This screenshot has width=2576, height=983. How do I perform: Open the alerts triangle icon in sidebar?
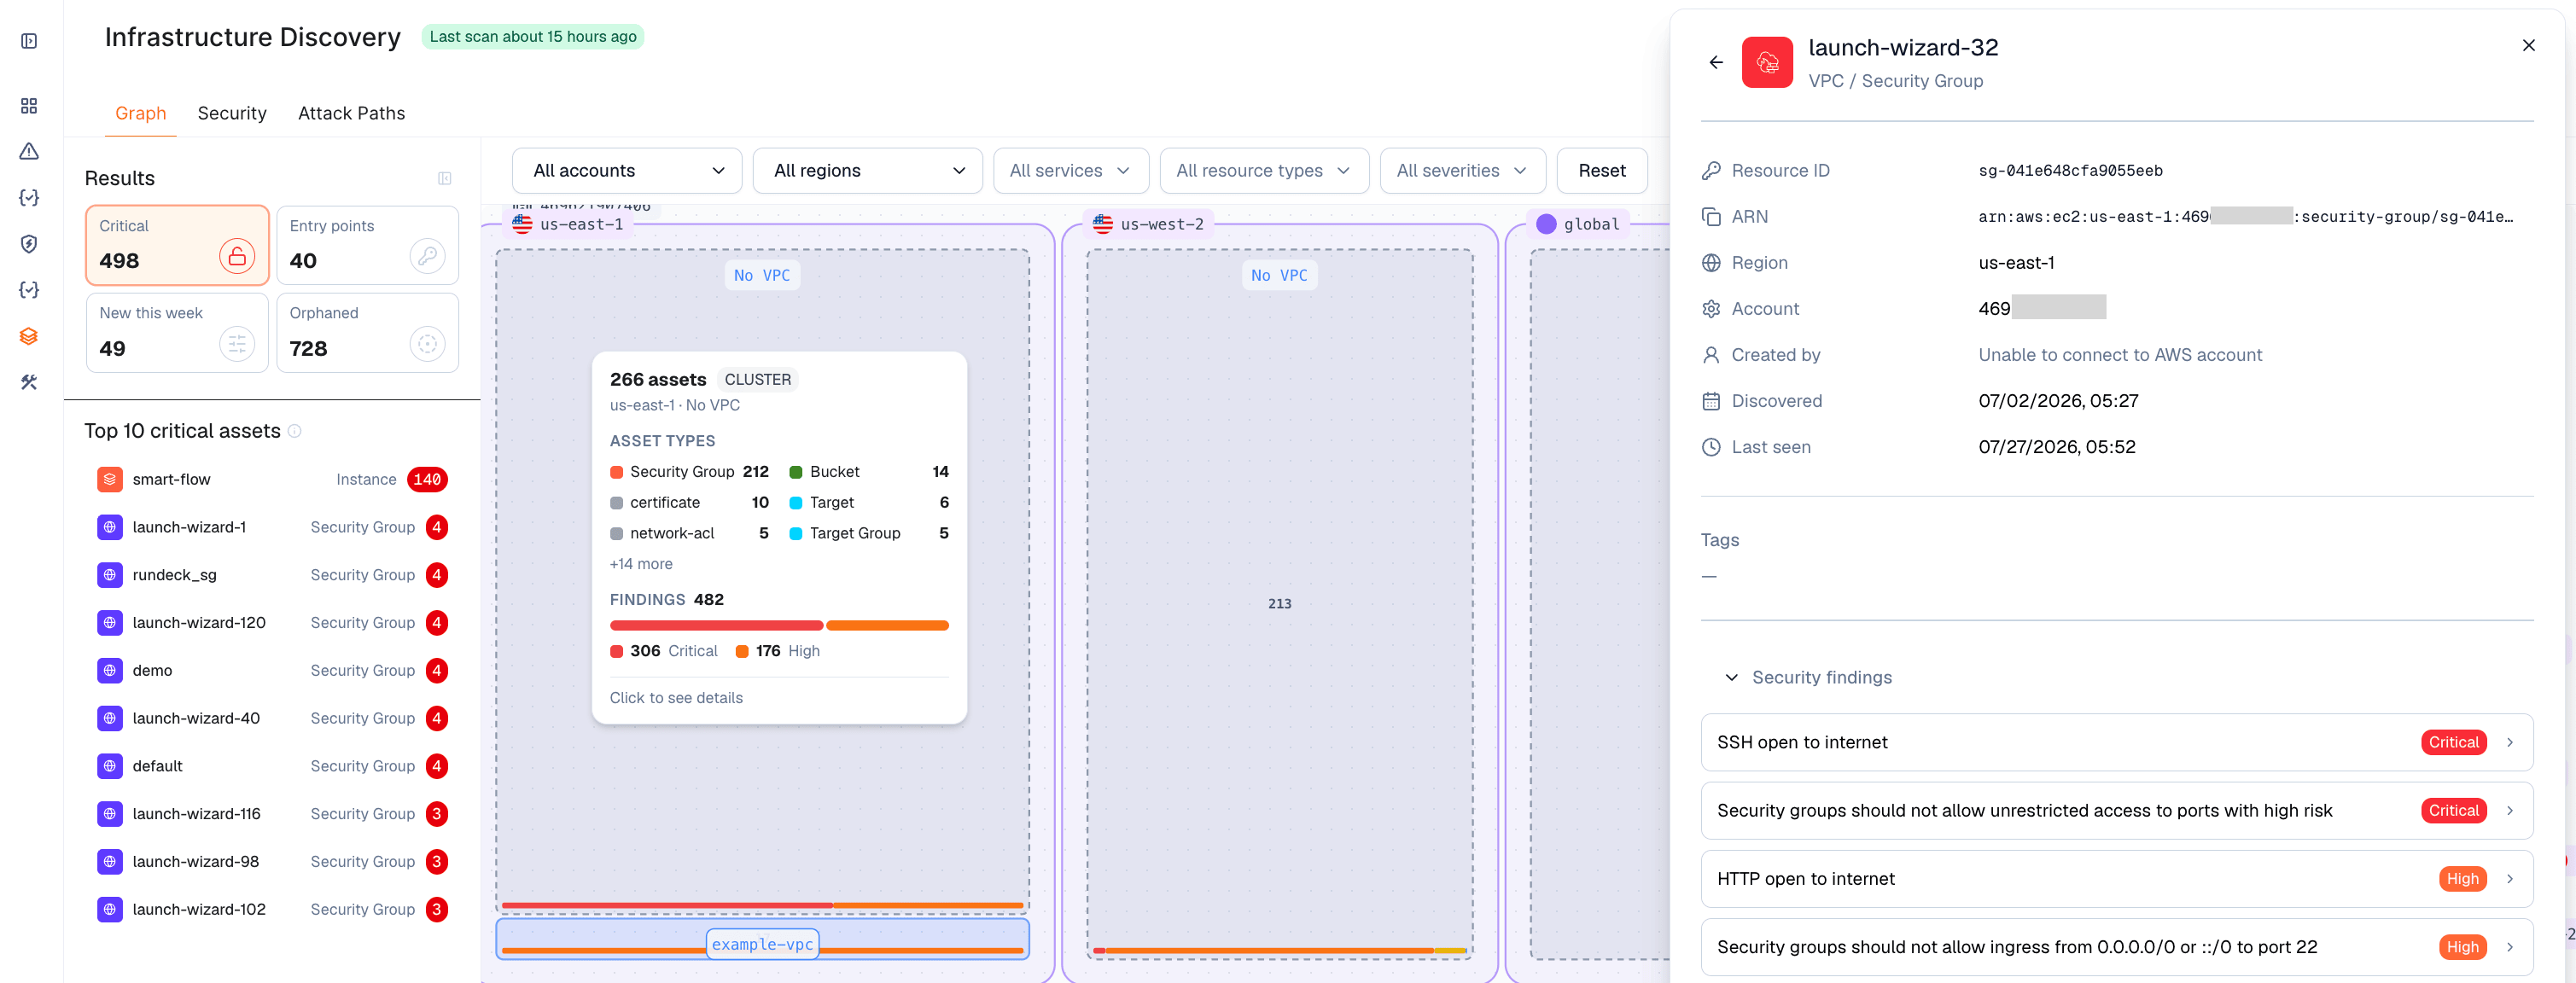pos(29,151)
